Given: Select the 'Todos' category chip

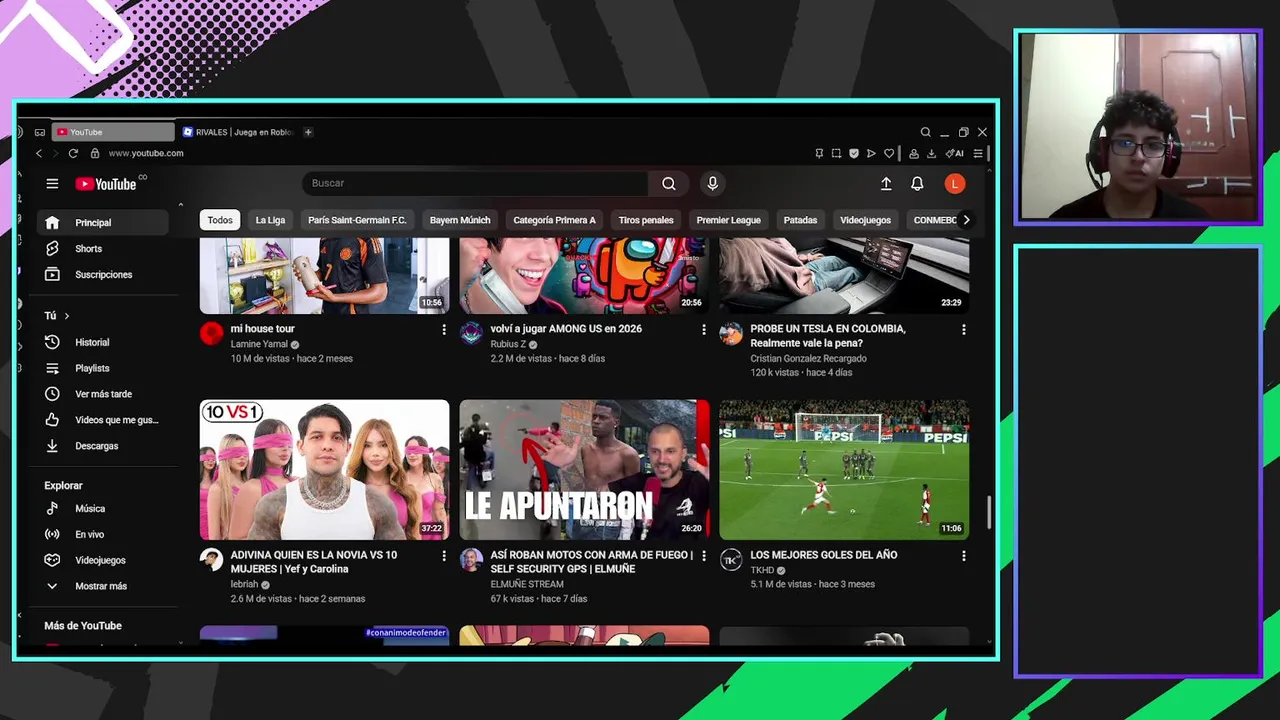Looking at the screenshot, I should click(x=220, y=220).
